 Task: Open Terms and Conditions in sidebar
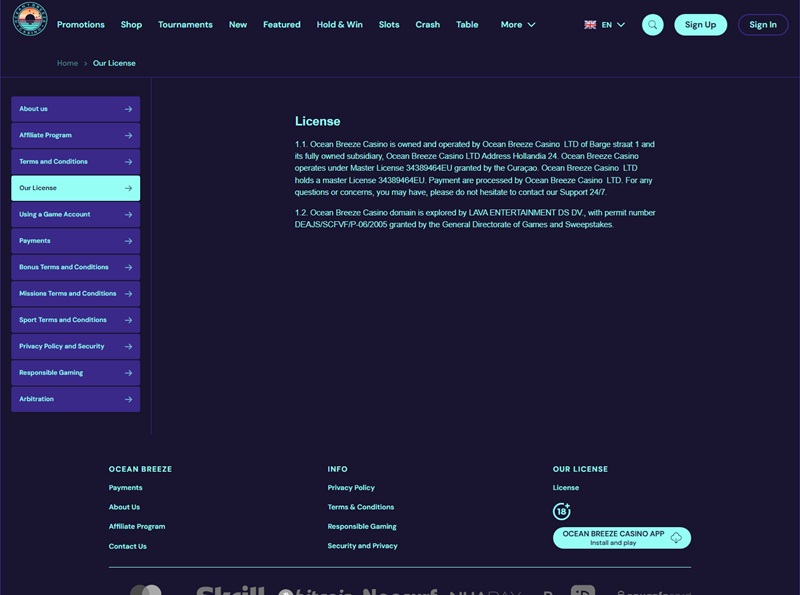pyautogui.click(x=76, y=162)
